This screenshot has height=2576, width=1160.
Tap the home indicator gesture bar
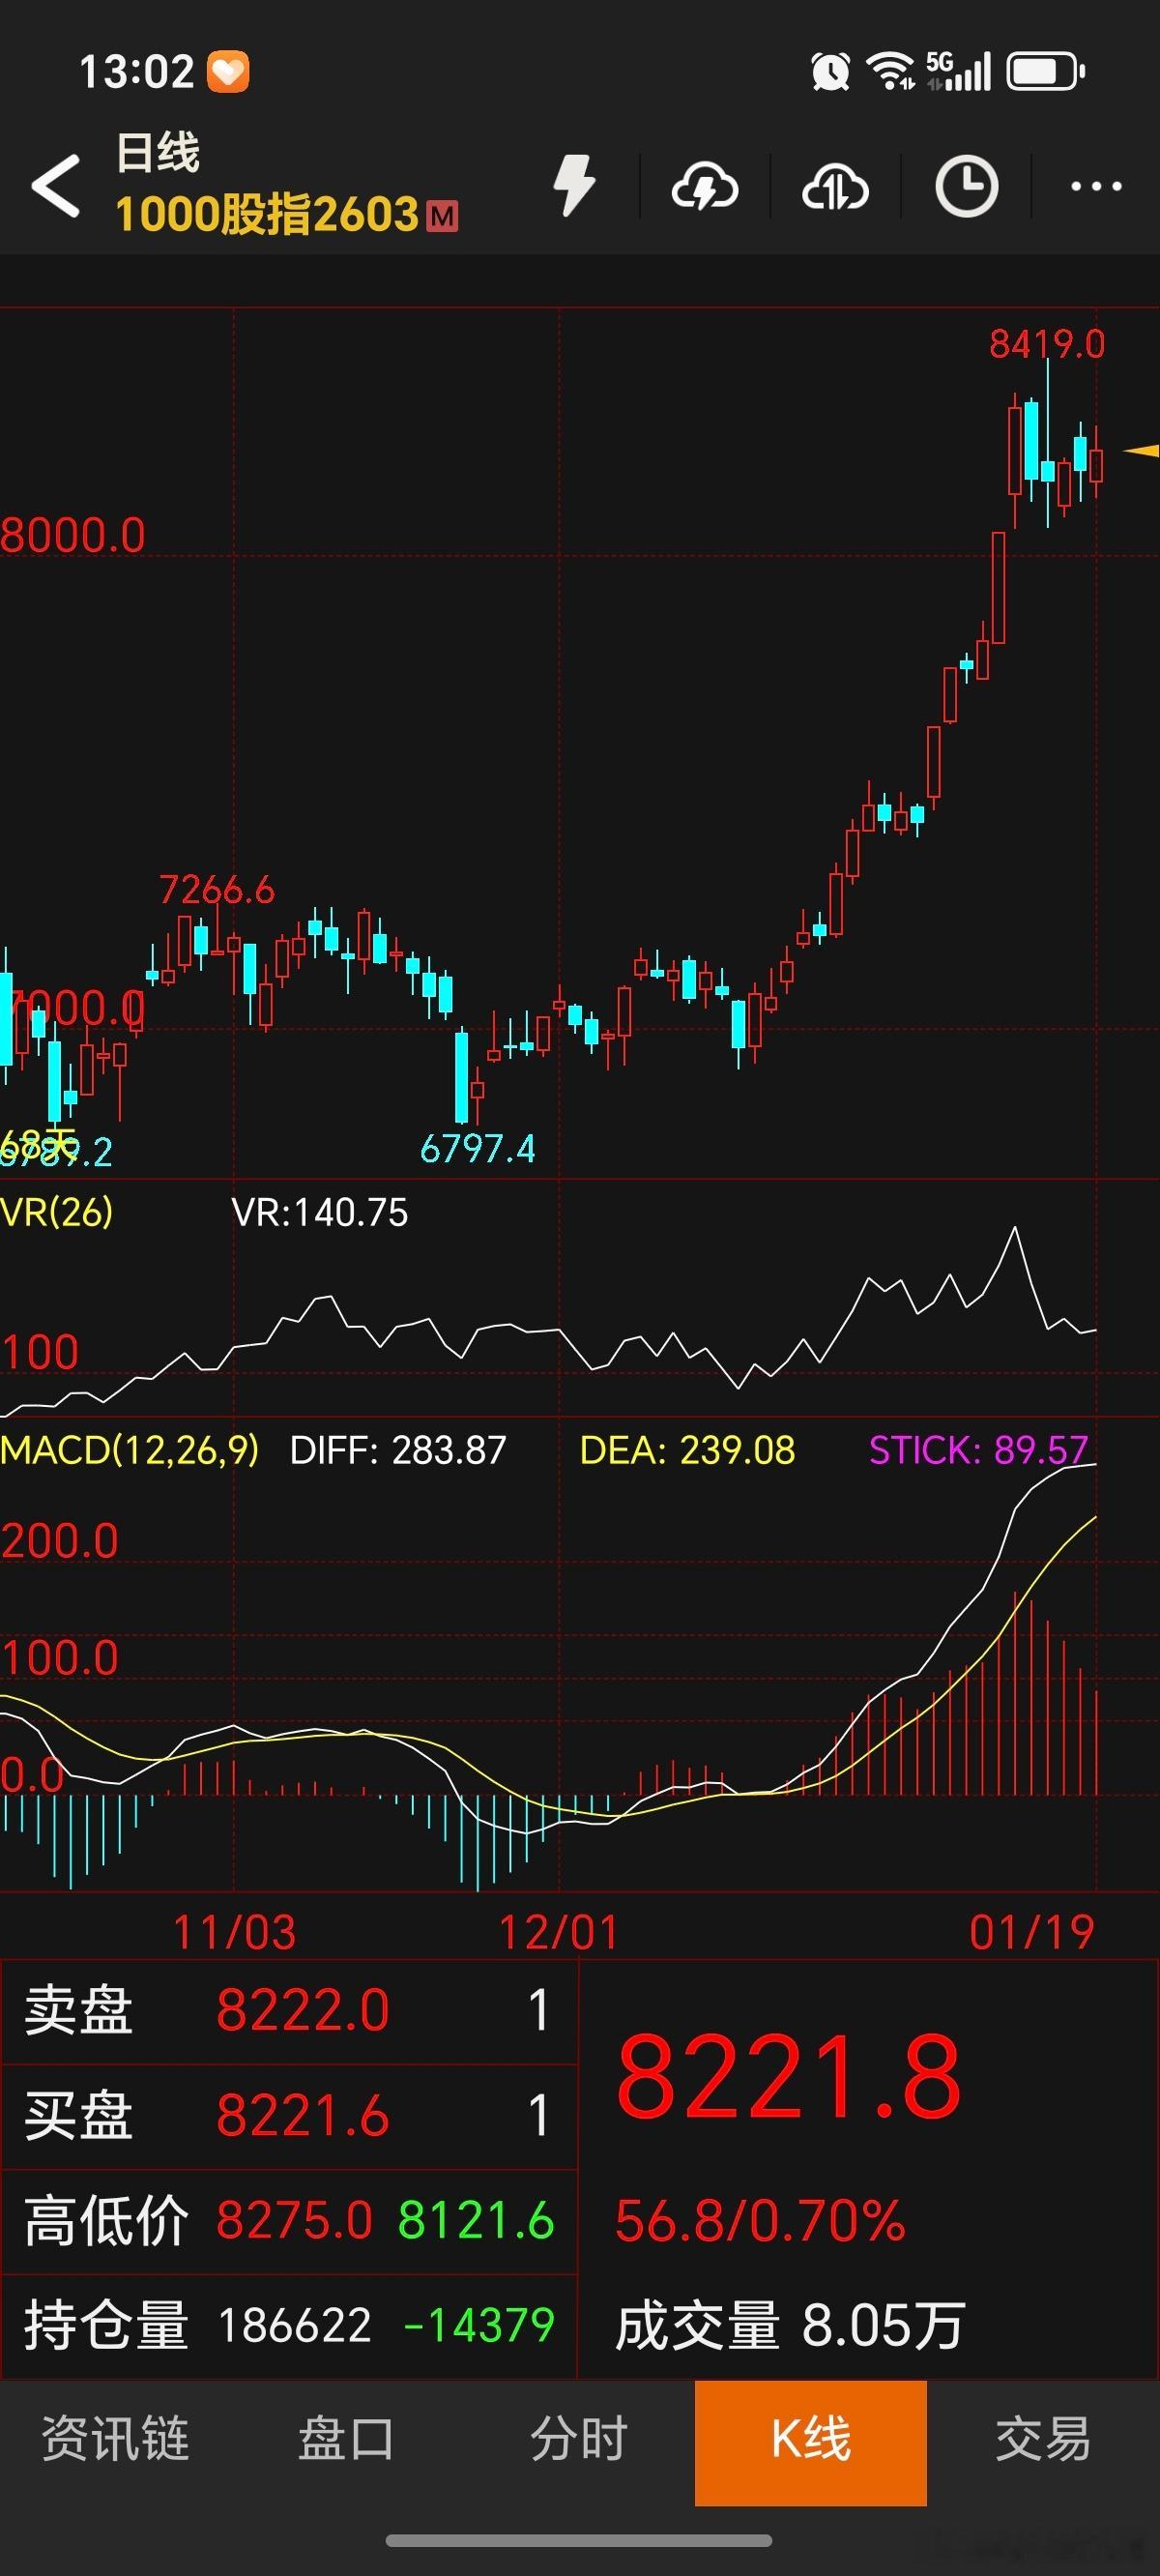pos(579,2540)
